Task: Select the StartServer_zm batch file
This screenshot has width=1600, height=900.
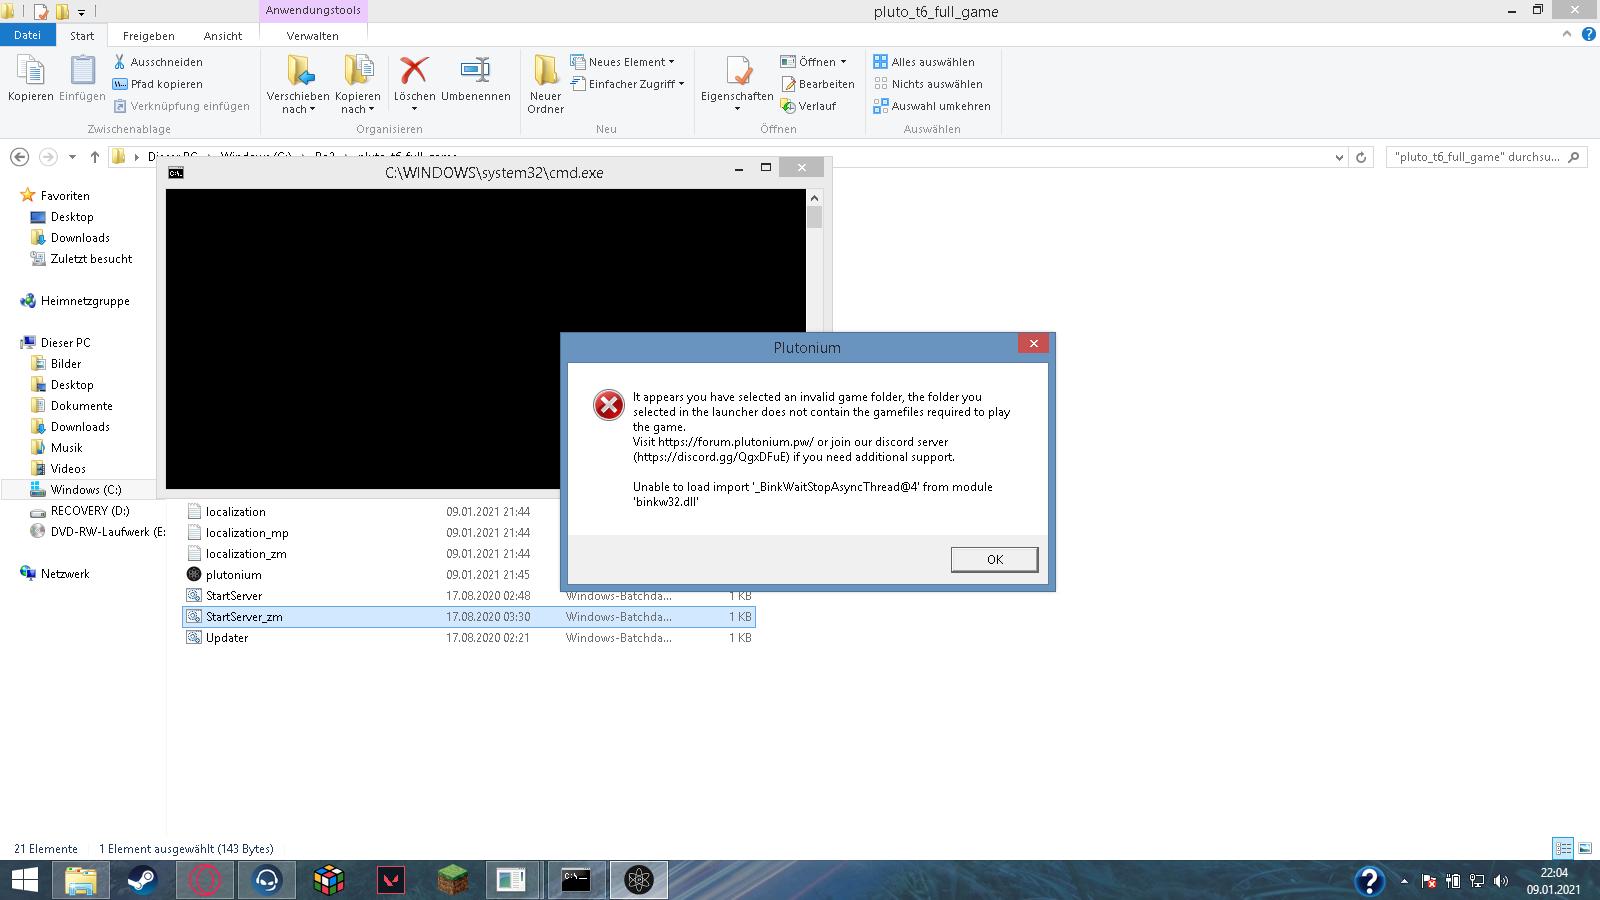Action: click(x=469, y=617)
